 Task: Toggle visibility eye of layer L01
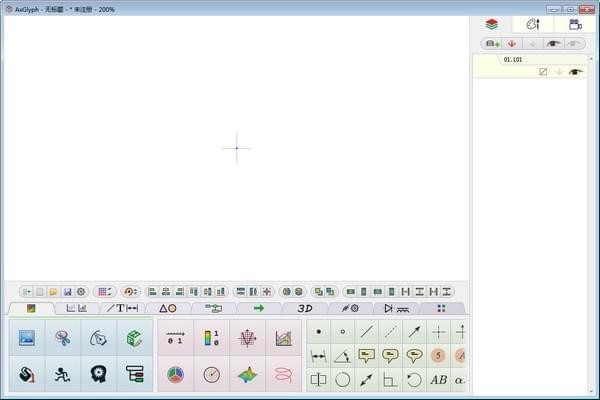click(575, 72)
